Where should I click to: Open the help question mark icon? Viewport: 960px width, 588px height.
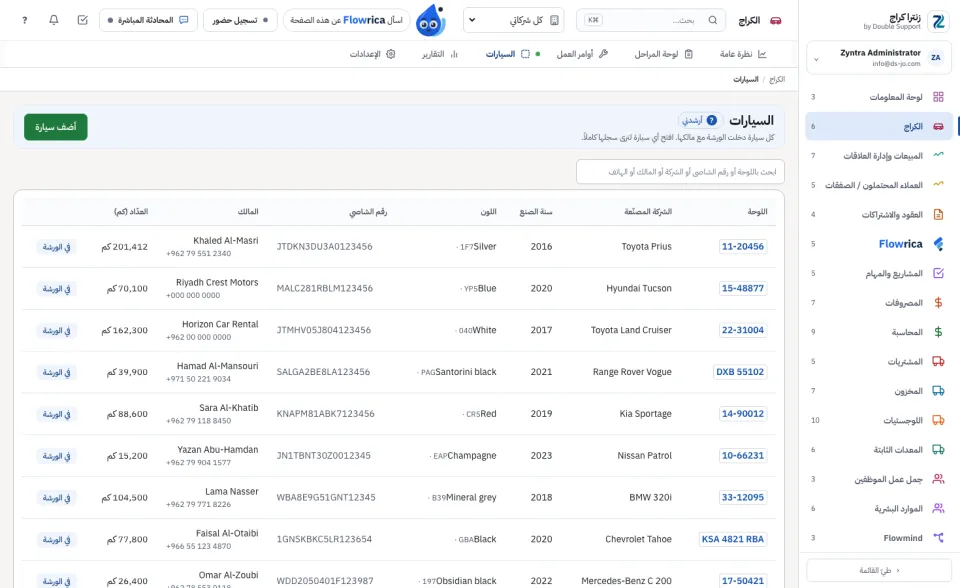coord(24,20)
